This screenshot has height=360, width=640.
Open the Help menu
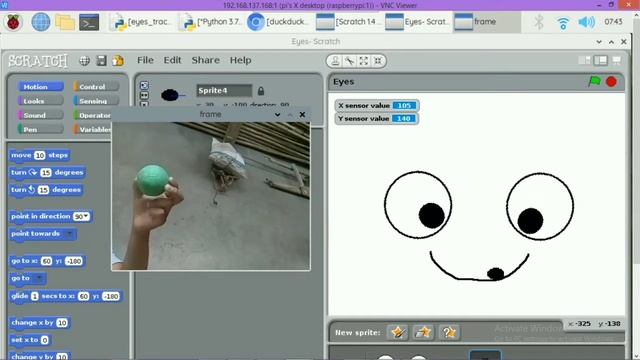click(x=240, y=60)
